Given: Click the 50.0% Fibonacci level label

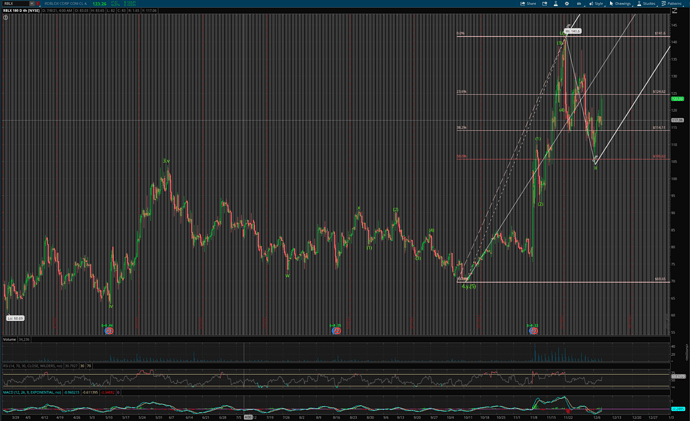Looking at the screenshot, I should pyautogui.click(x=461, y=157).
